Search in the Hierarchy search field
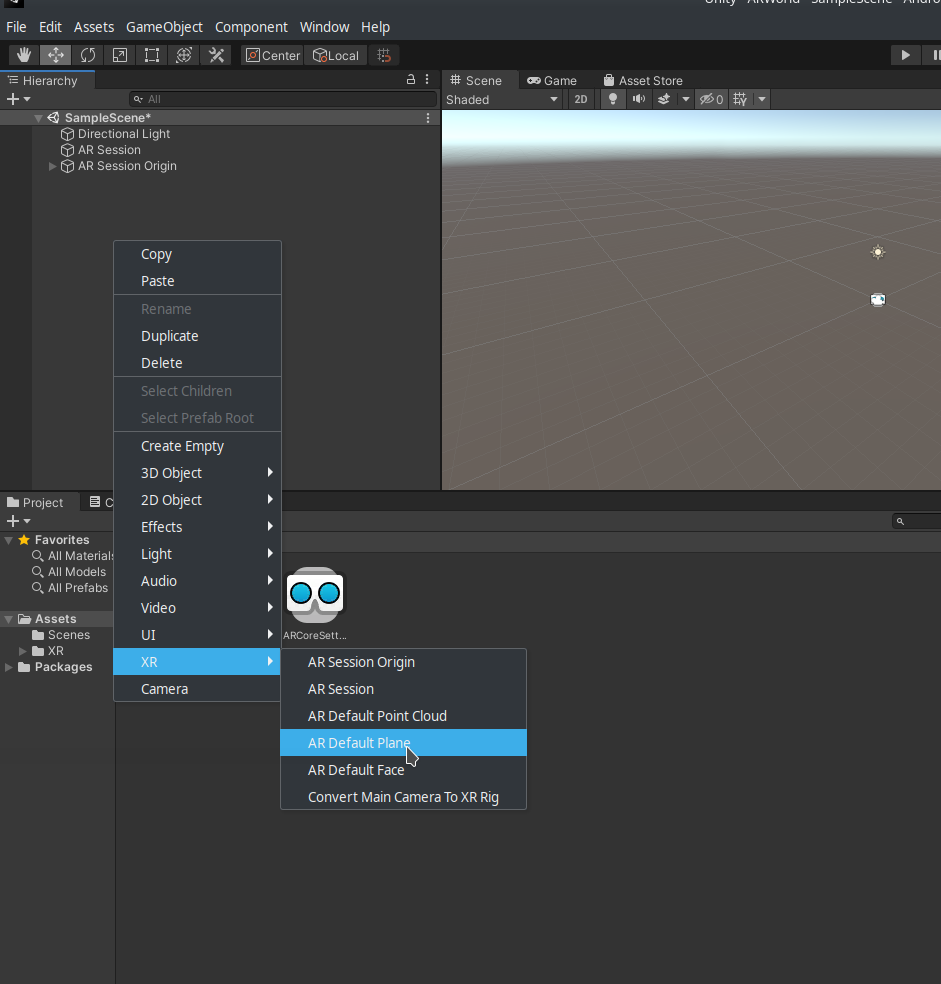This screenshot has width=941, height=984. coord(282,99)
